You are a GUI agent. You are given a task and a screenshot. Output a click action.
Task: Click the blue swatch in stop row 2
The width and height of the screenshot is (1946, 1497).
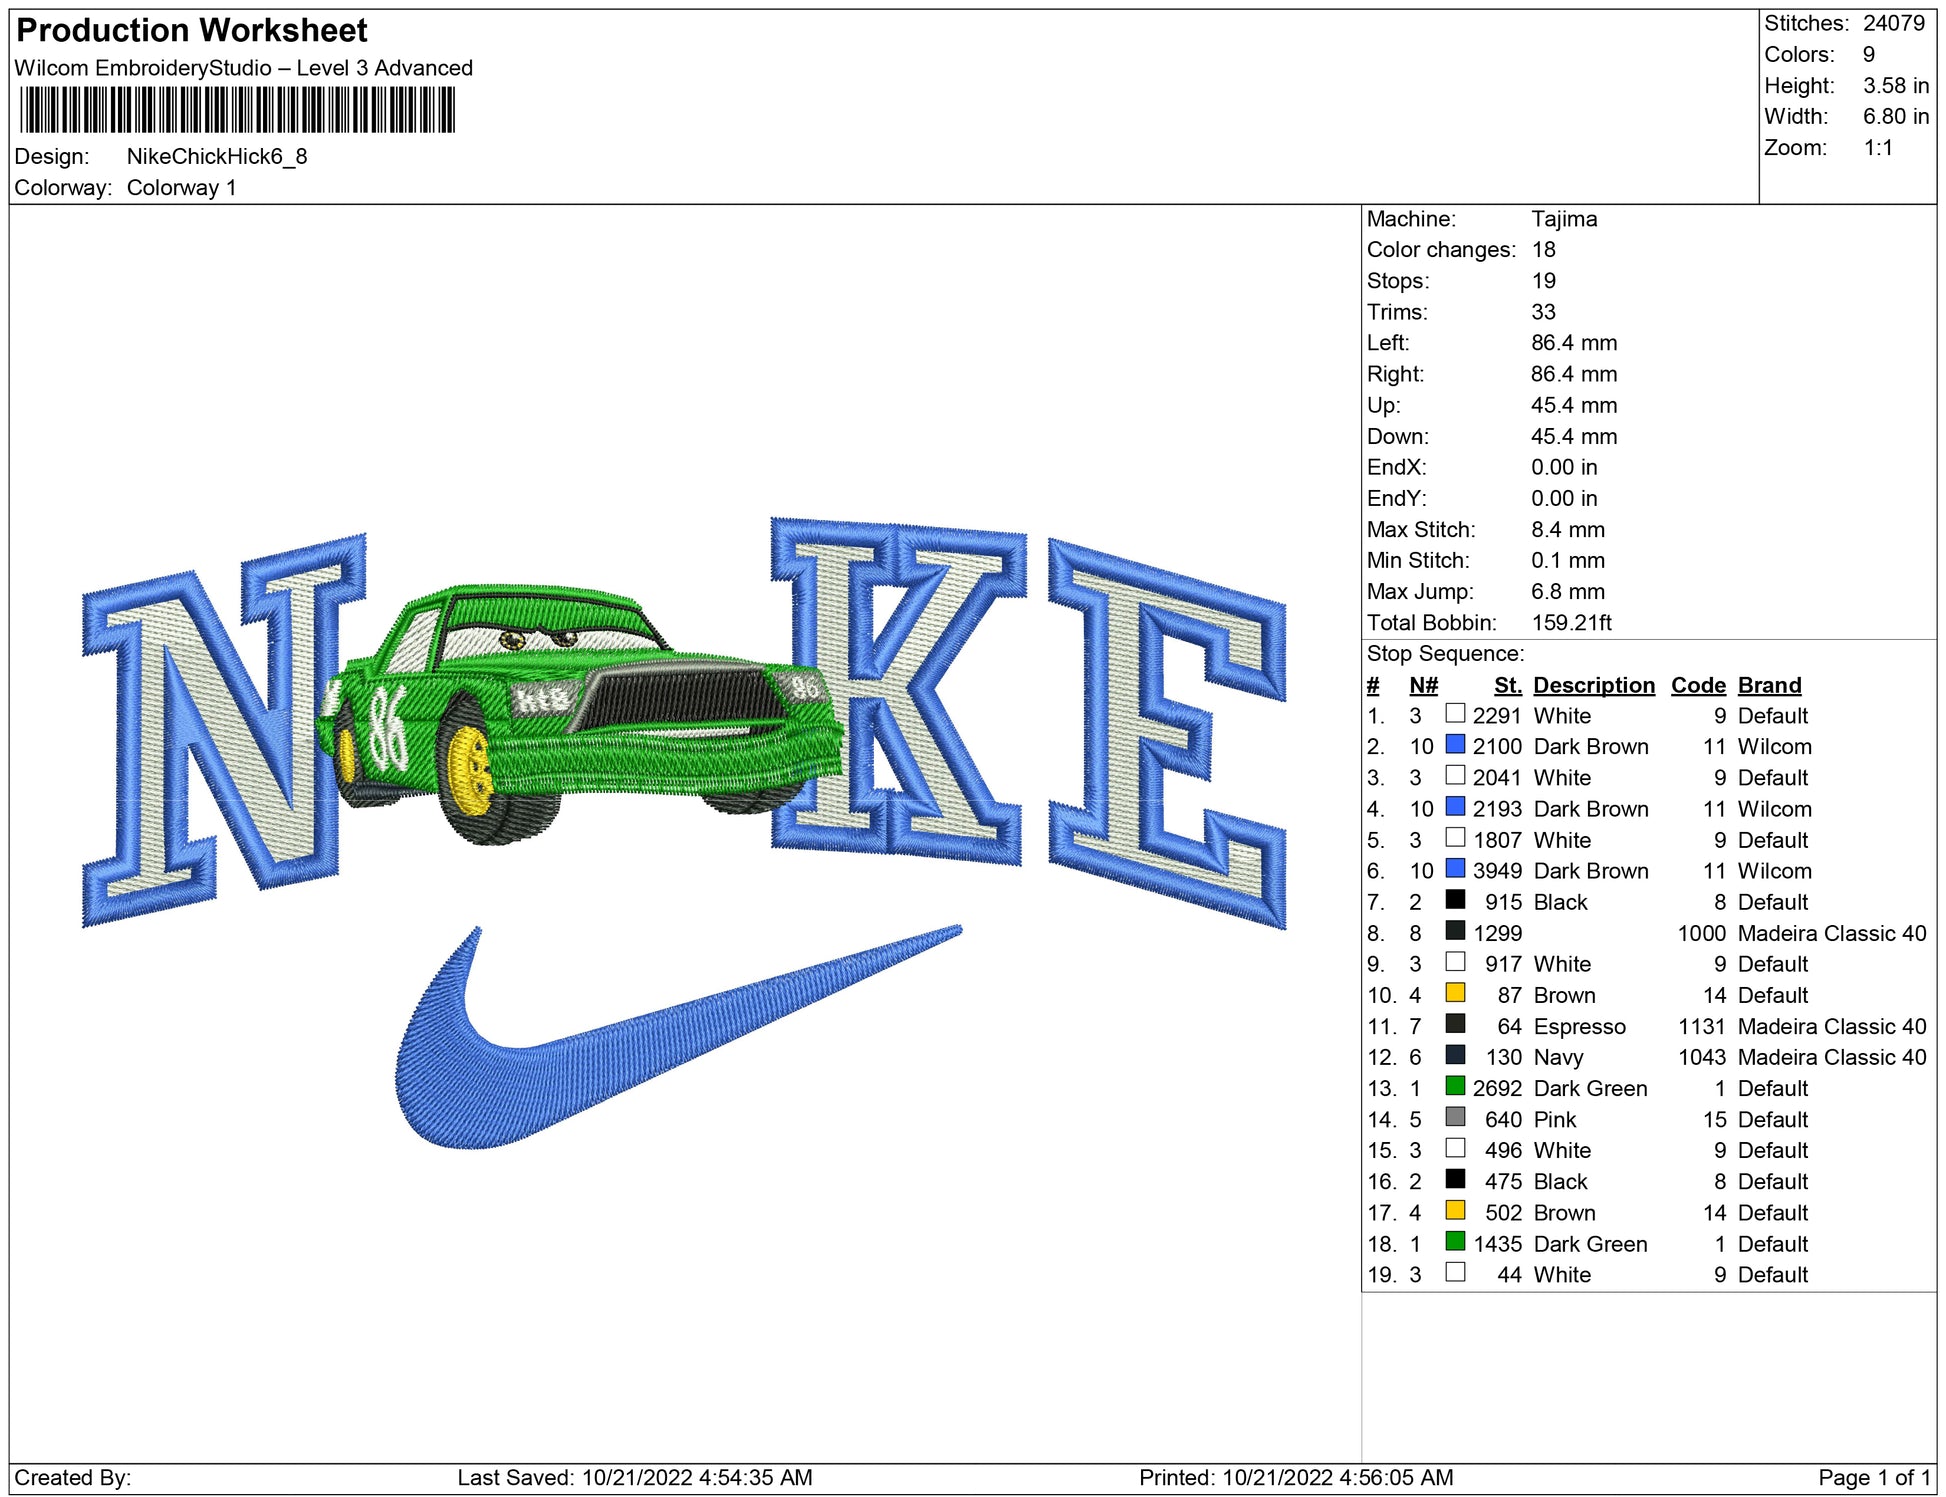[1455, 745]
